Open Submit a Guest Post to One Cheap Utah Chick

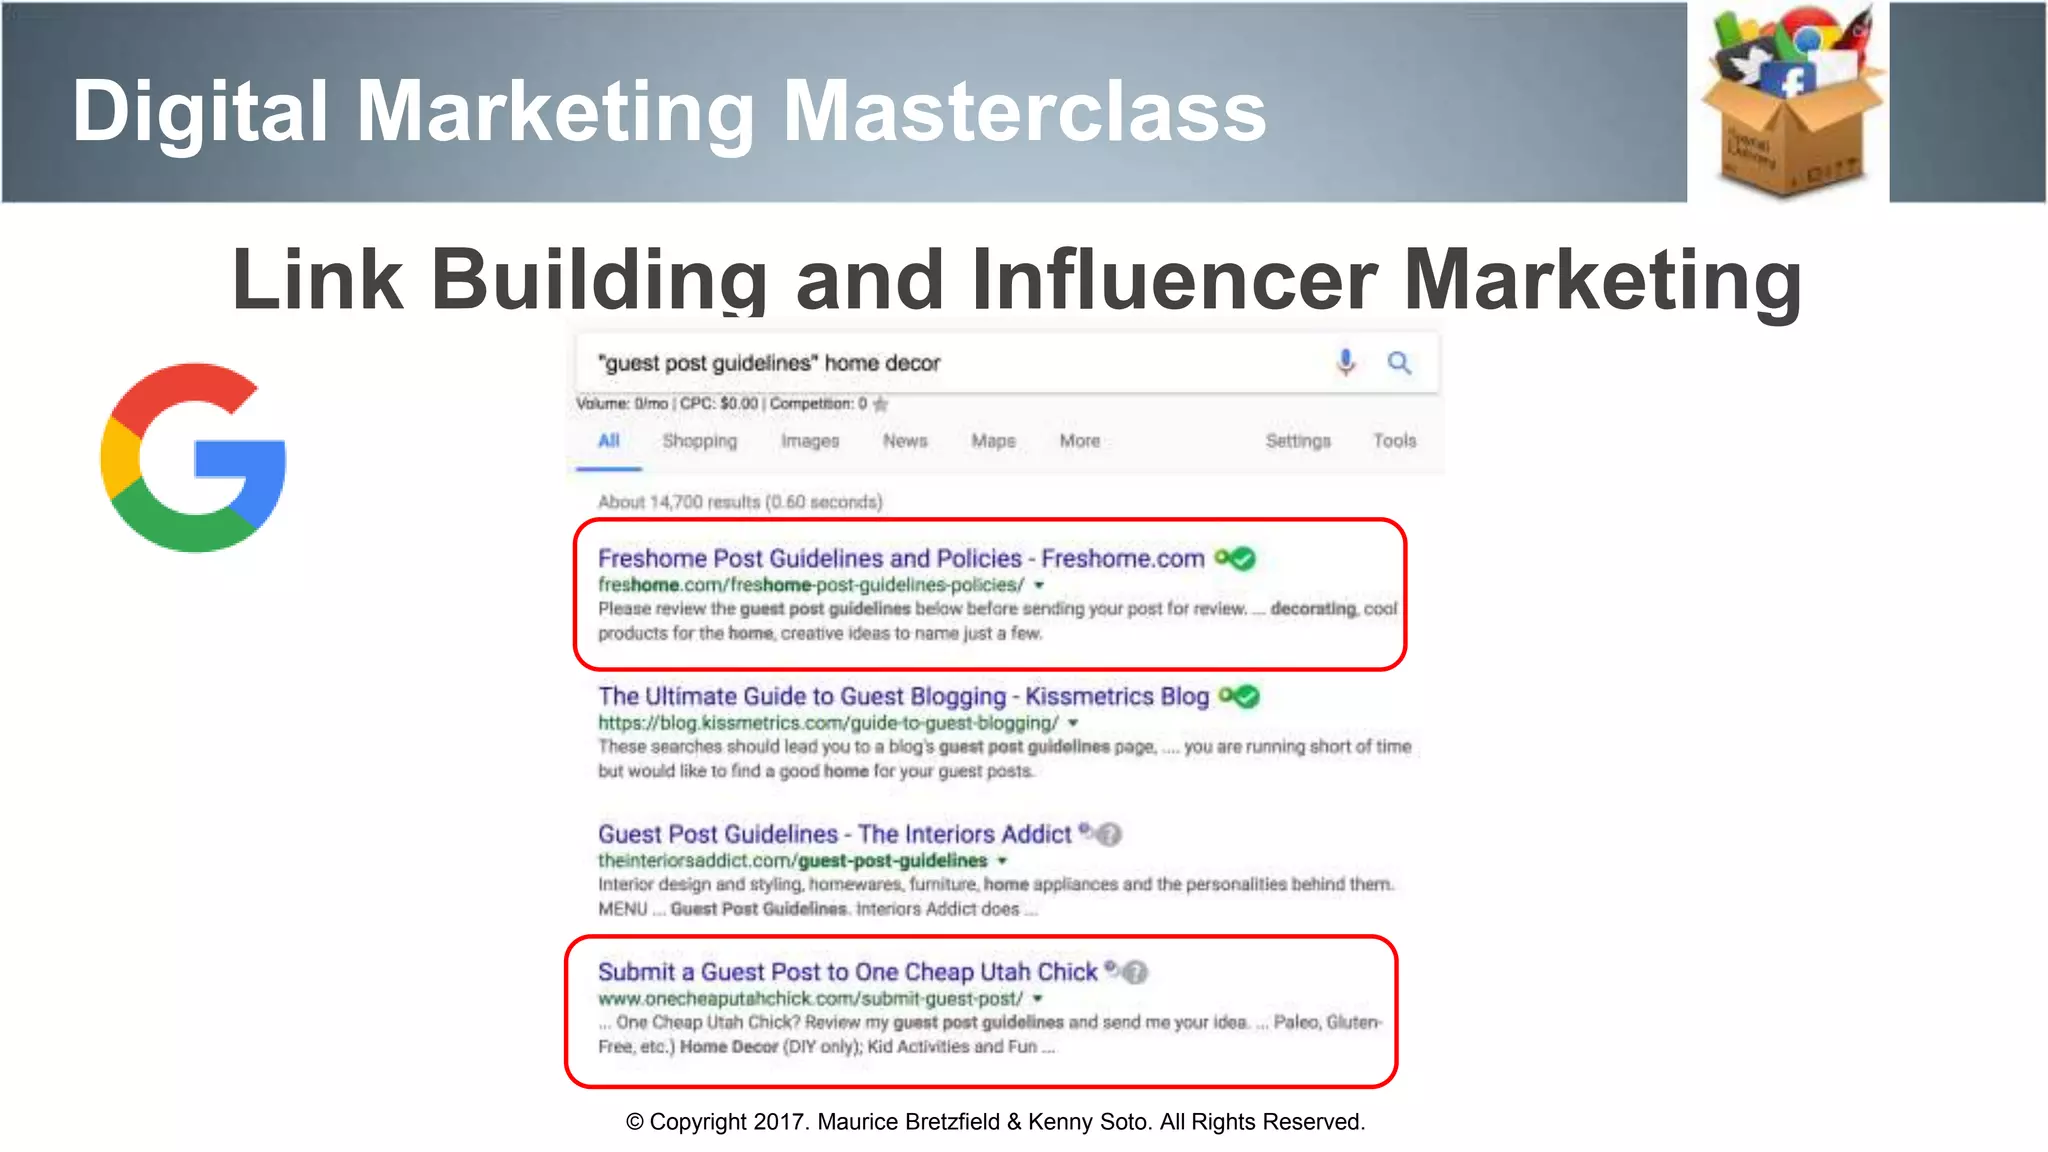click(x=847, y=972)
